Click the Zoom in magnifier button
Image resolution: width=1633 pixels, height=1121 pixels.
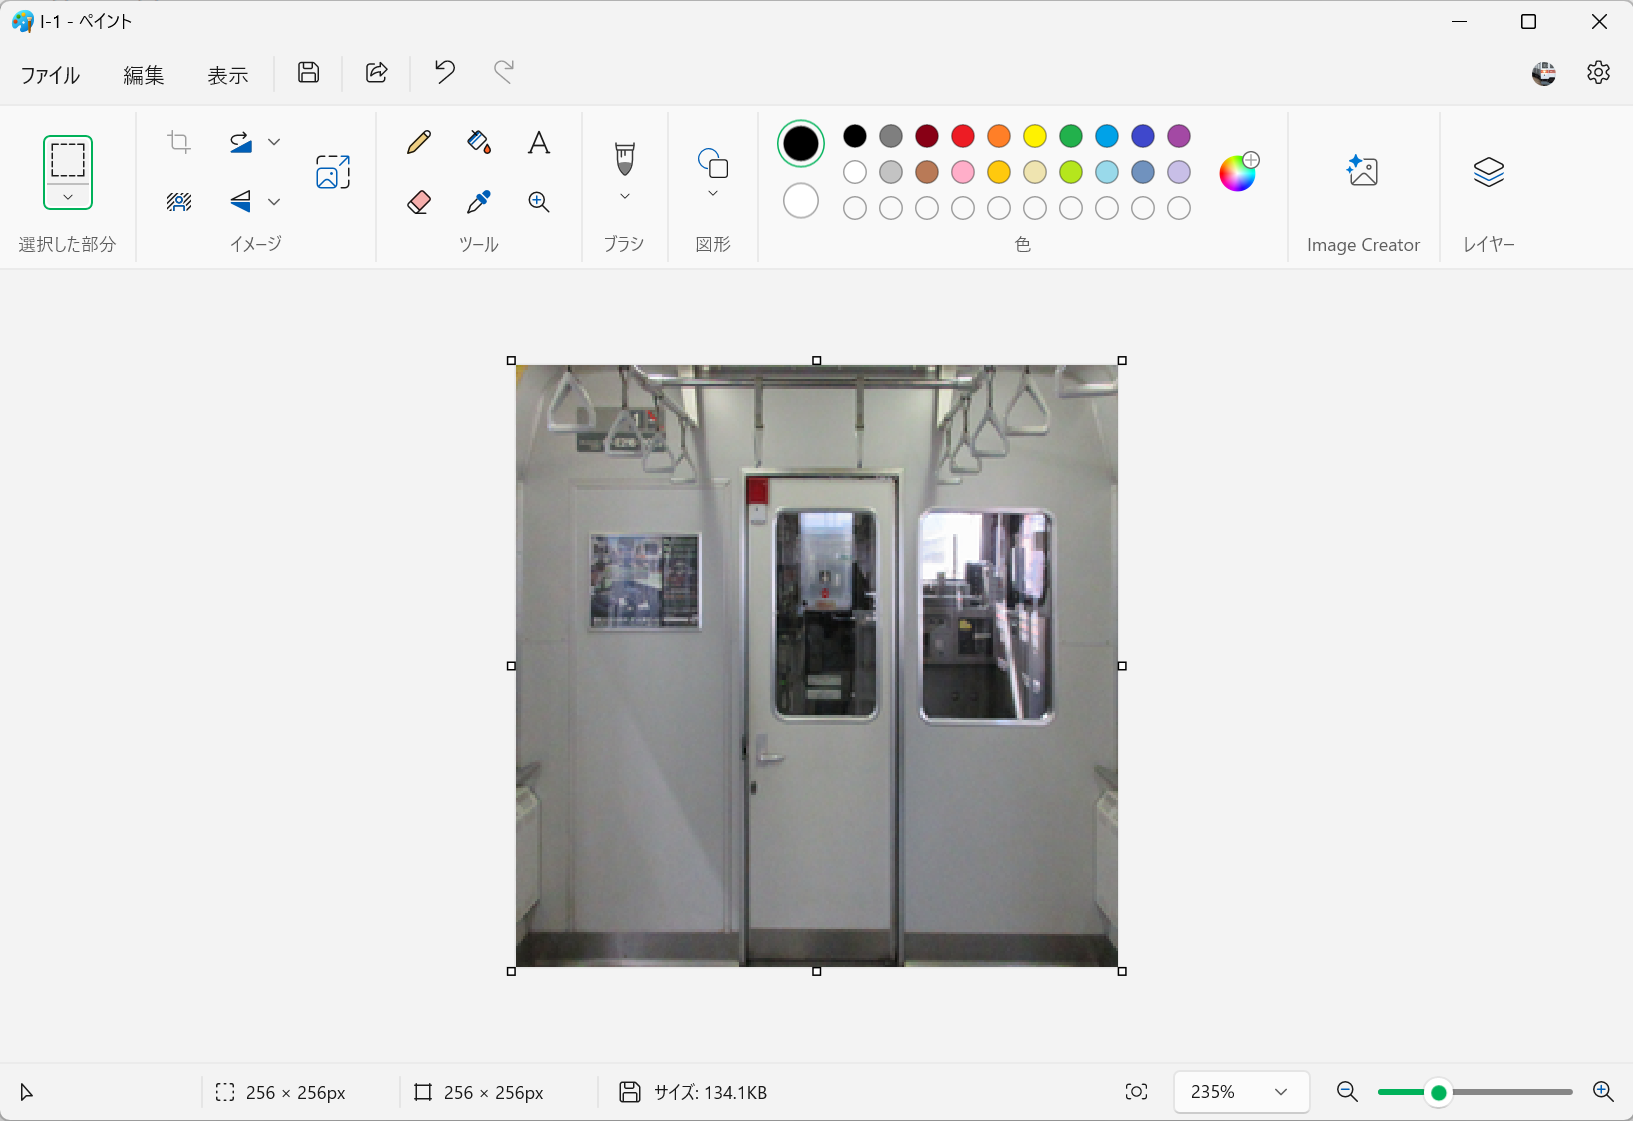pos(1603,1092)
